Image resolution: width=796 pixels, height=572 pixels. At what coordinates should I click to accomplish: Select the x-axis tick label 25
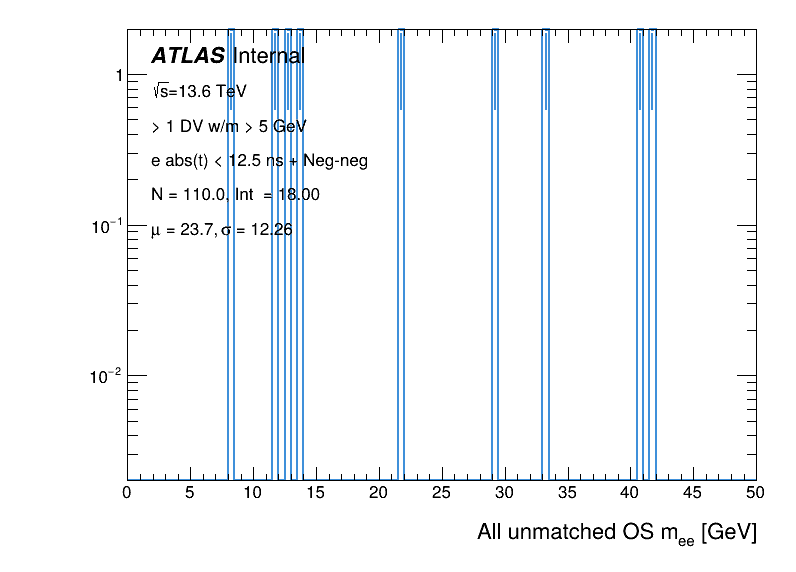tap(441, 492)
